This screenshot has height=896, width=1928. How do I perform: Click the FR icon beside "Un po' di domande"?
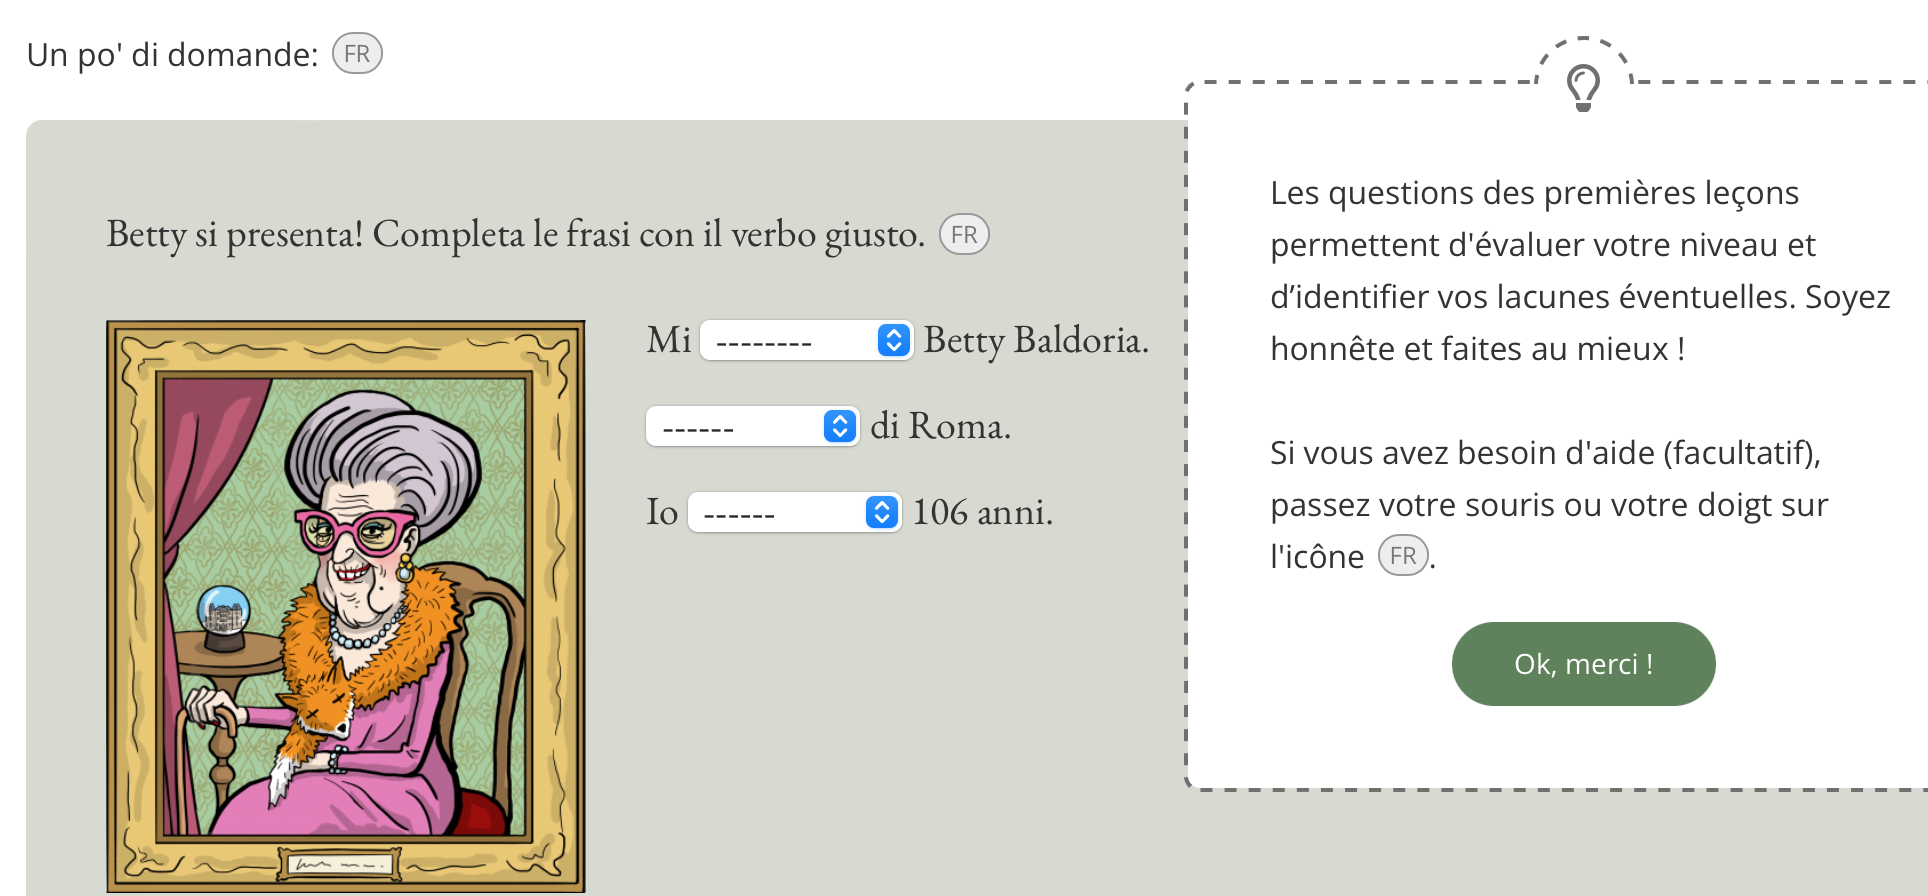pos(357,54)
